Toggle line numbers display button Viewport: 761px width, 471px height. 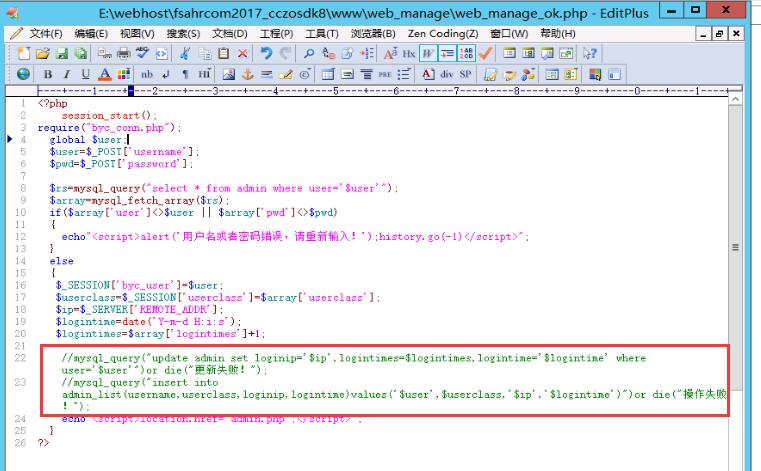pos(466,53)
